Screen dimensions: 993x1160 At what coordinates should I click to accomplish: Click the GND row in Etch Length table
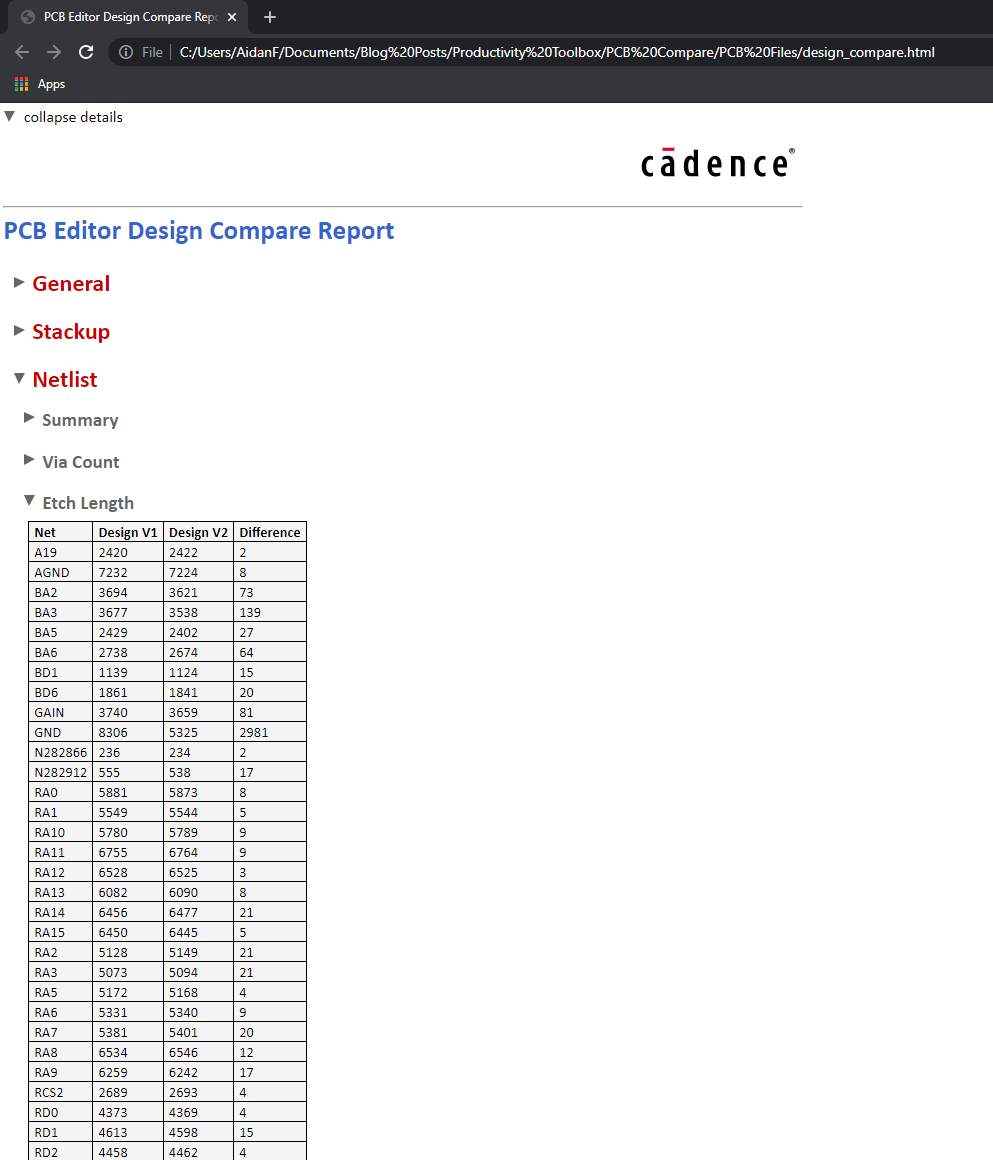48,732
